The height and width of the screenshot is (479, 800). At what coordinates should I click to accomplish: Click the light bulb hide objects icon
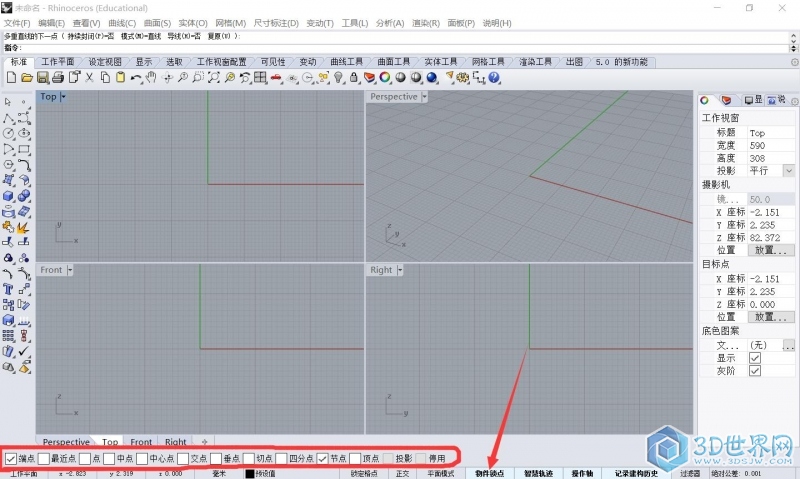(339, 77)
